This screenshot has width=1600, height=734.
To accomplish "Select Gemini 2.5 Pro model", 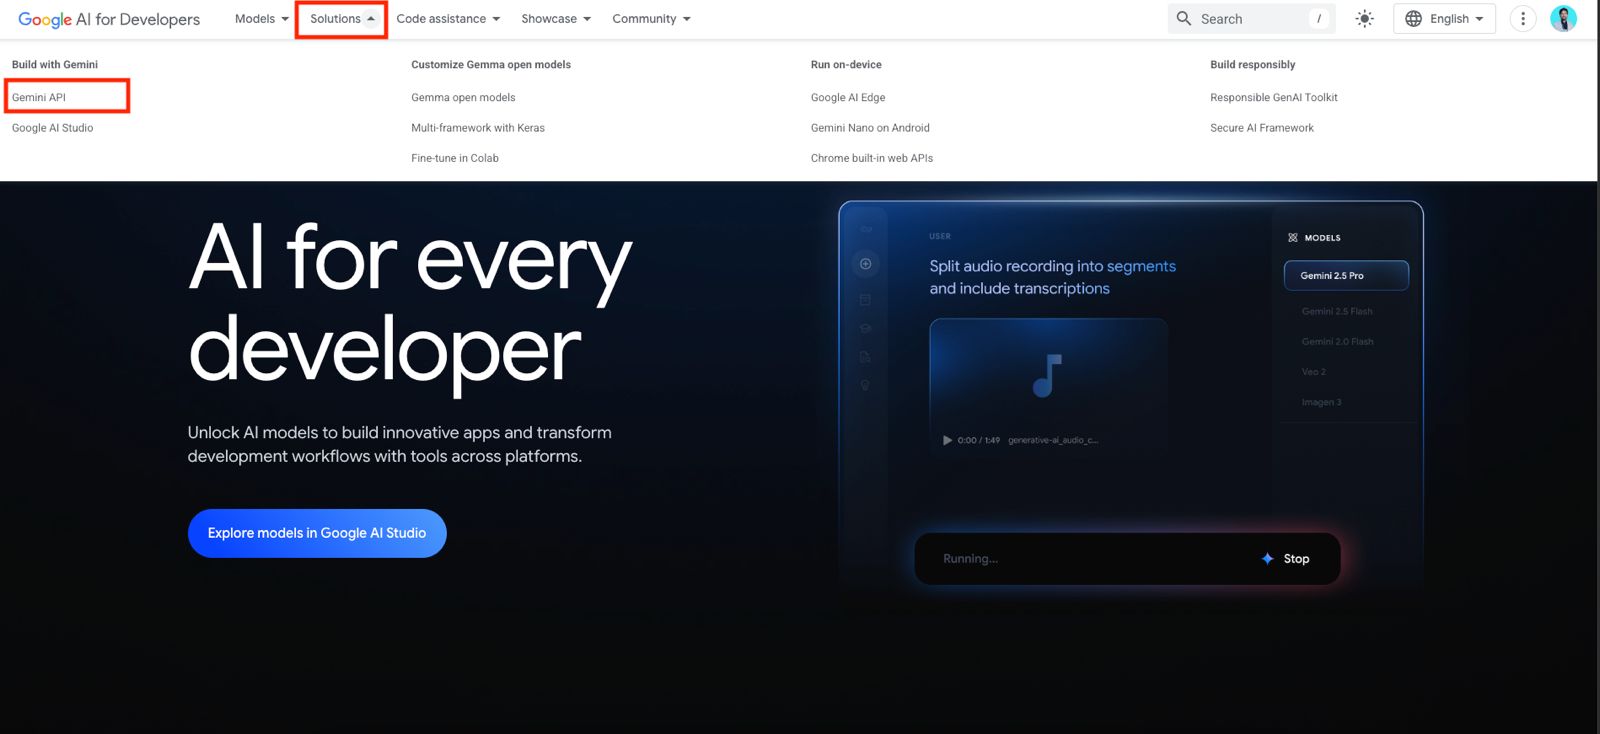I will [x=1346, y=275].
